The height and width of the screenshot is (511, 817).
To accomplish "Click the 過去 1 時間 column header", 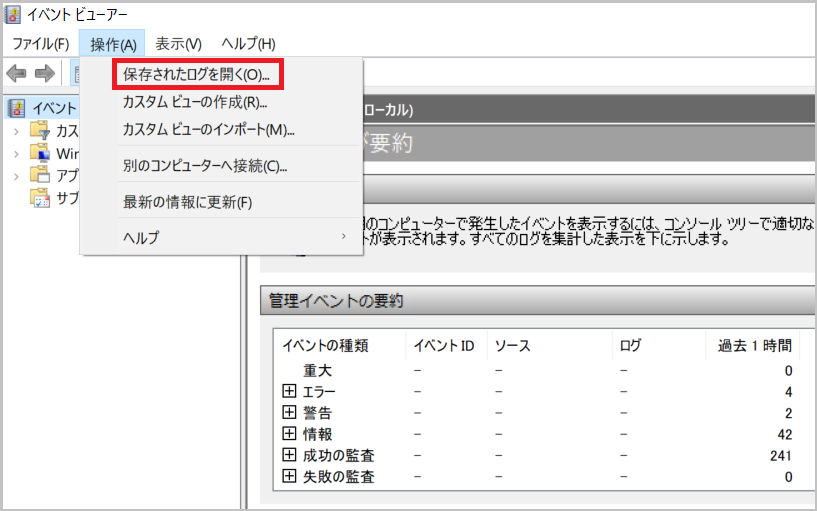I will tap(754, 345).
